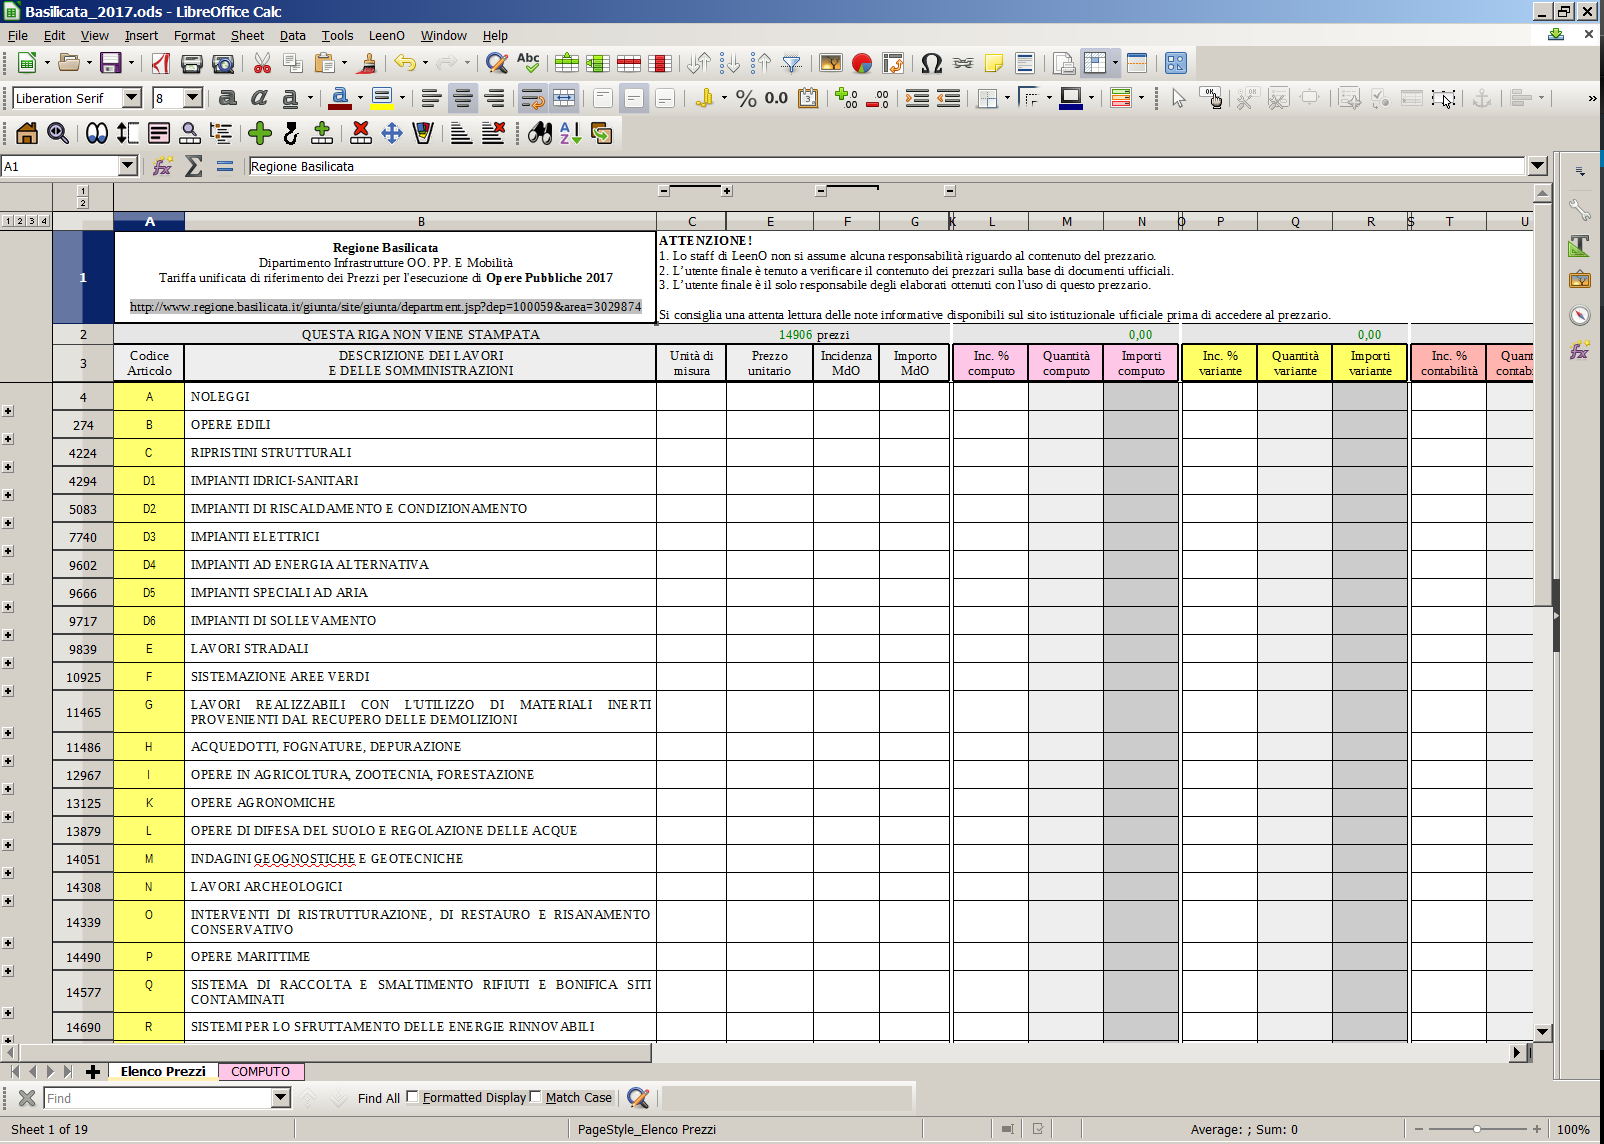The image size is (1604, 1144).
Task: Select outline level 1 for rows
Action: (x=8, y=221)
